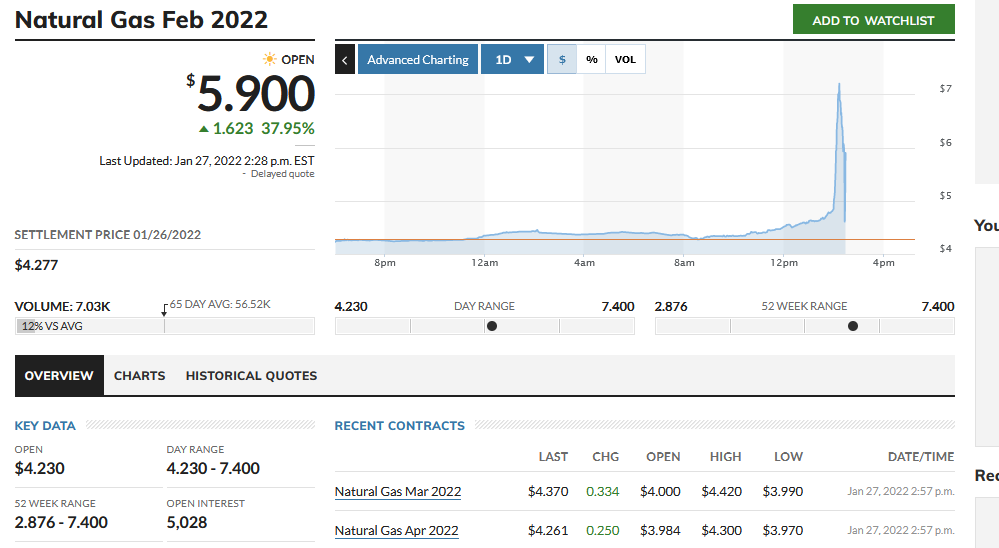Click the LOW column header
The image size is (999, 548).
(788, 457)
